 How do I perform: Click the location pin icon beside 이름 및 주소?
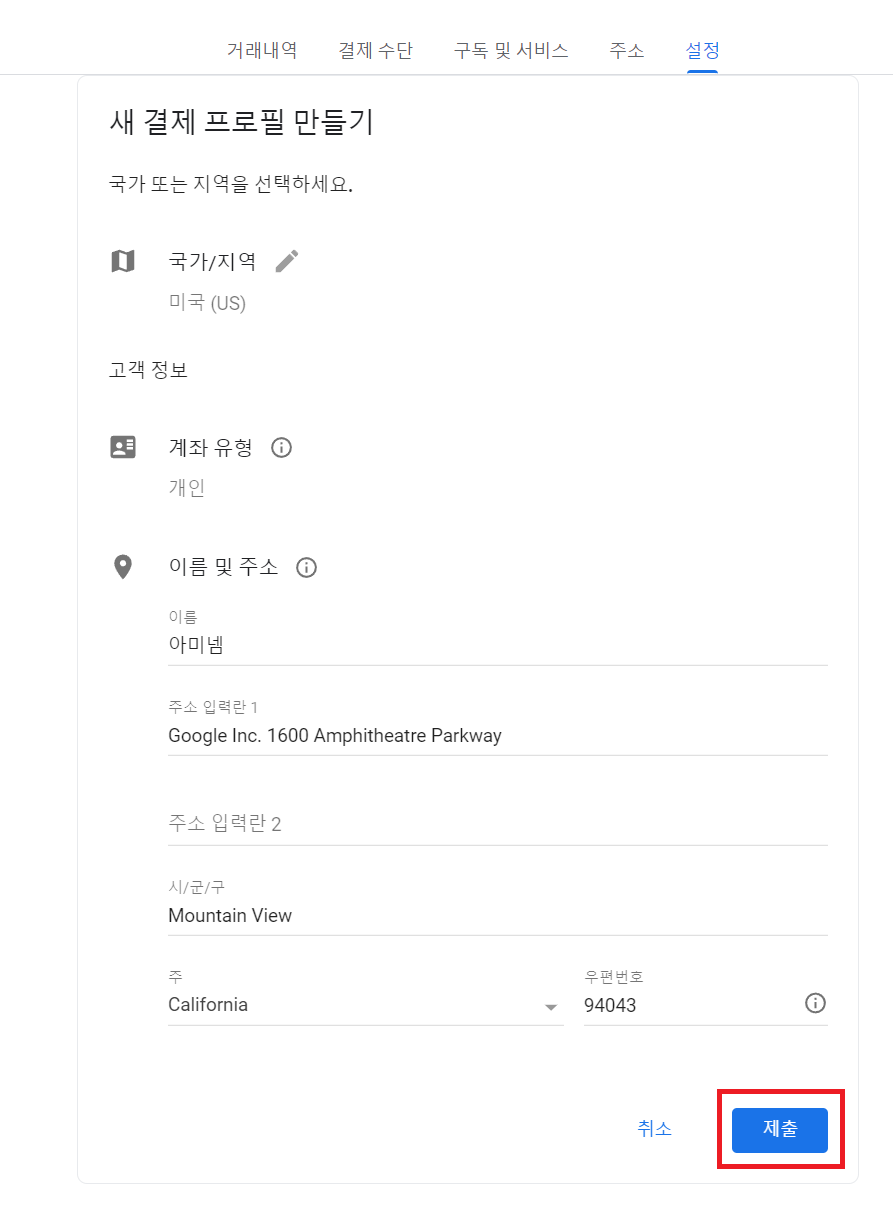122,567
